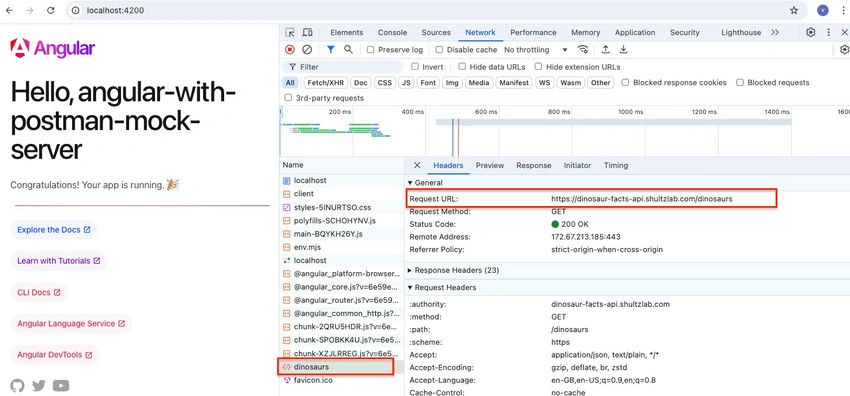The height and width of the screenshot is (396, 850).
Task: Check 3rd-party requests
Action: 288,98
